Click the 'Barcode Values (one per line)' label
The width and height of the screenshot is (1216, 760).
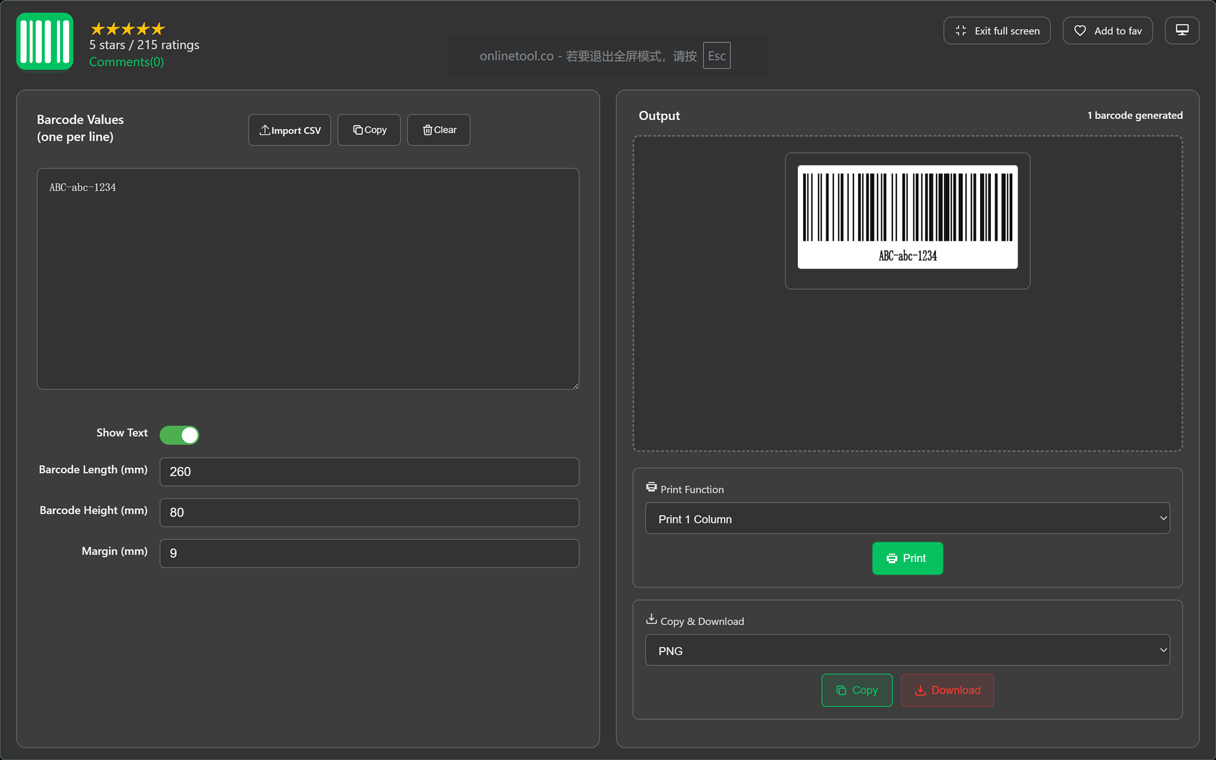click(x=80, y=128)
